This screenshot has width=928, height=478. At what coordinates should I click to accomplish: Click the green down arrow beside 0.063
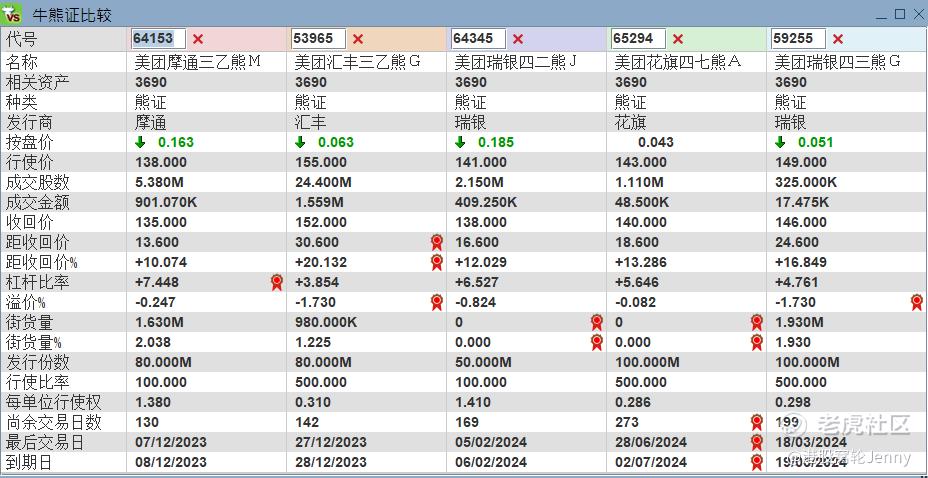(x=300, y=142)
